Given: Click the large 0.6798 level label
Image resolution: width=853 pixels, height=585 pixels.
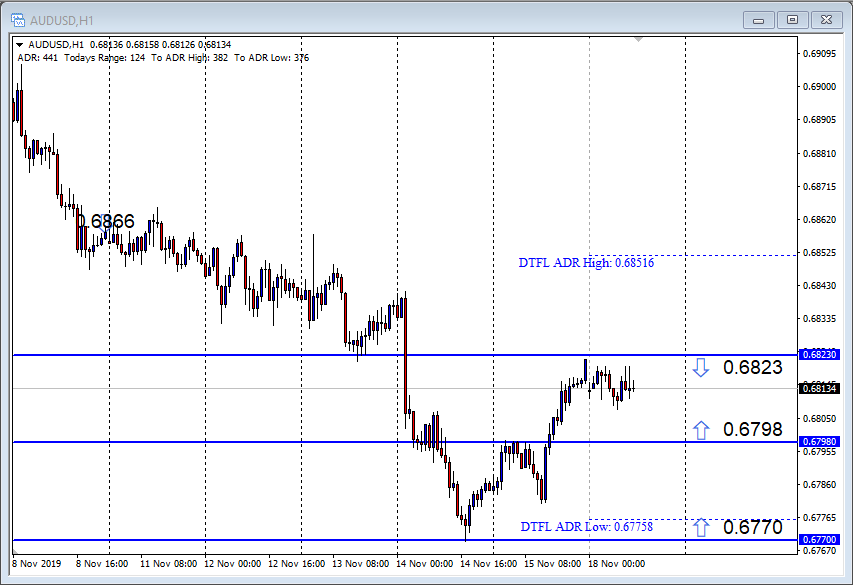Looking at the screenshot, I should tap(752, 429).
